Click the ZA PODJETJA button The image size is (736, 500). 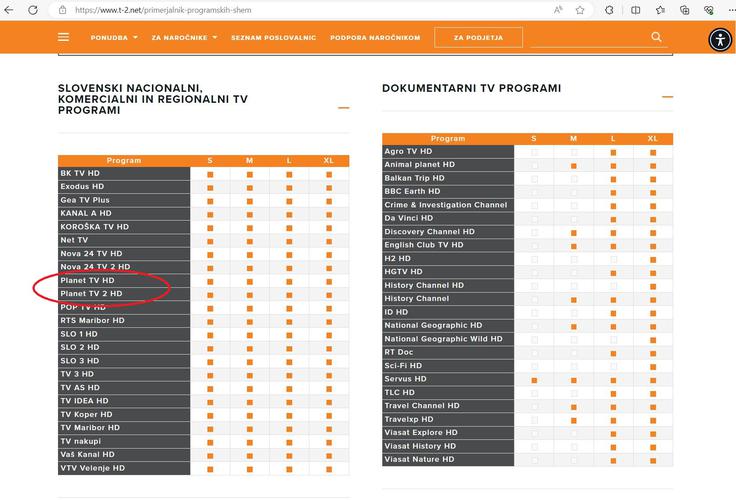(x=478, y=38)
